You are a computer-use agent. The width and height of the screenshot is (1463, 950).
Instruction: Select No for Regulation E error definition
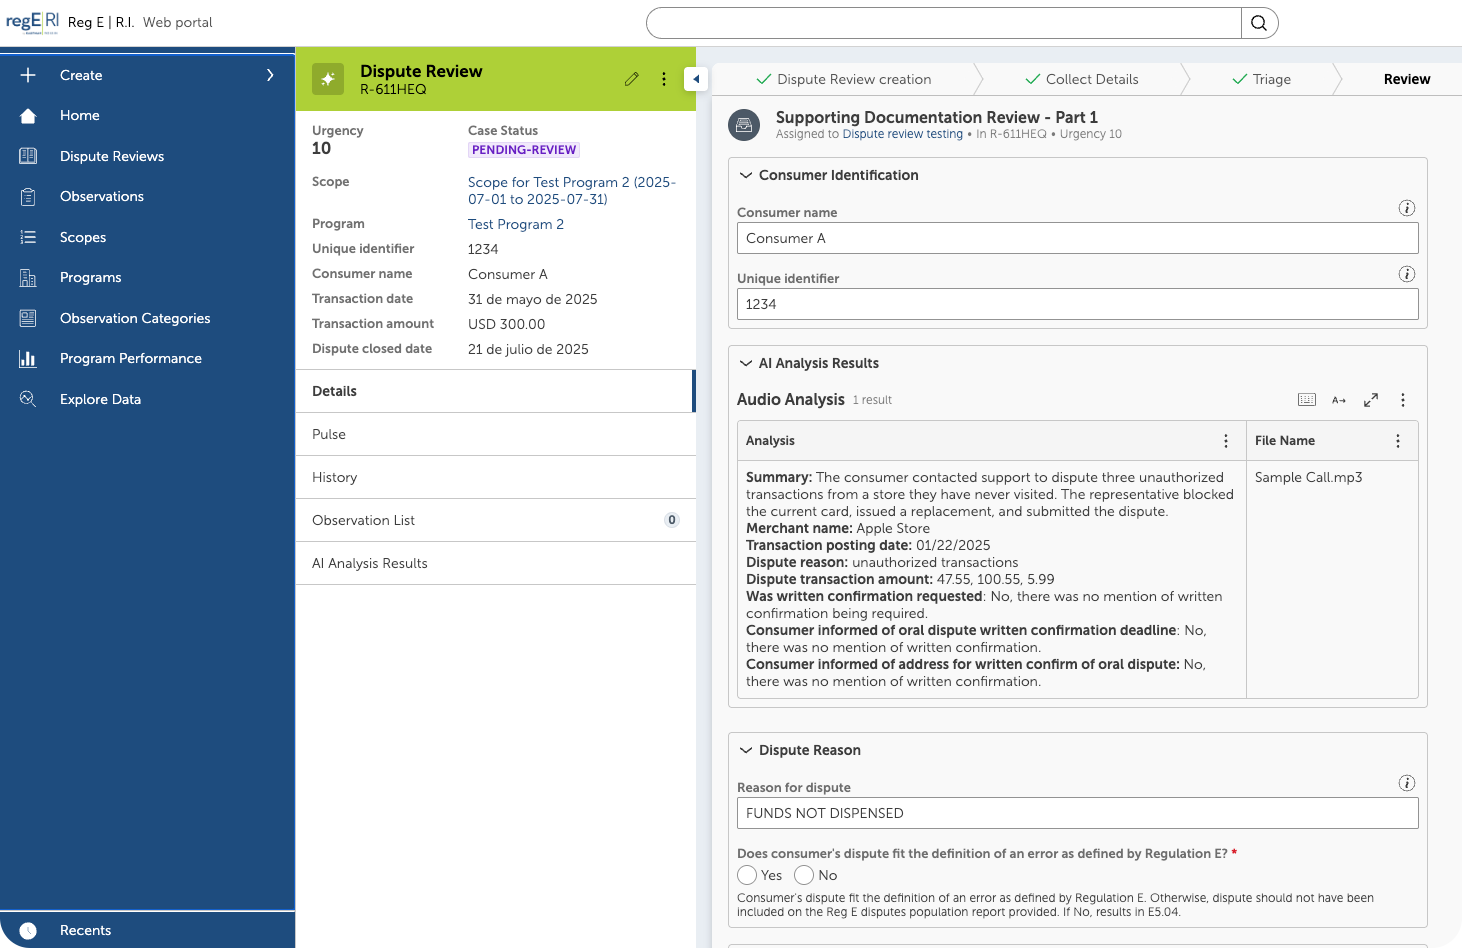pos(804,875)
